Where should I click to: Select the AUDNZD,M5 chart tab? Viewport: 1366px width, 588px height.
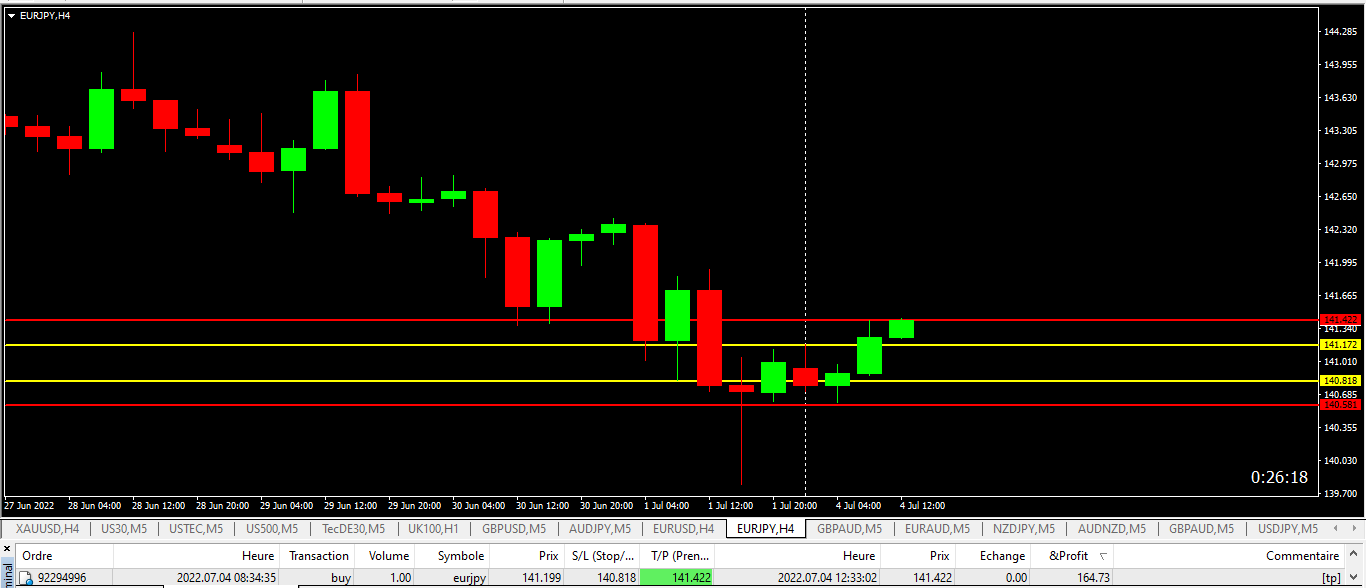pyautogui.click(x=1112, y=528)
